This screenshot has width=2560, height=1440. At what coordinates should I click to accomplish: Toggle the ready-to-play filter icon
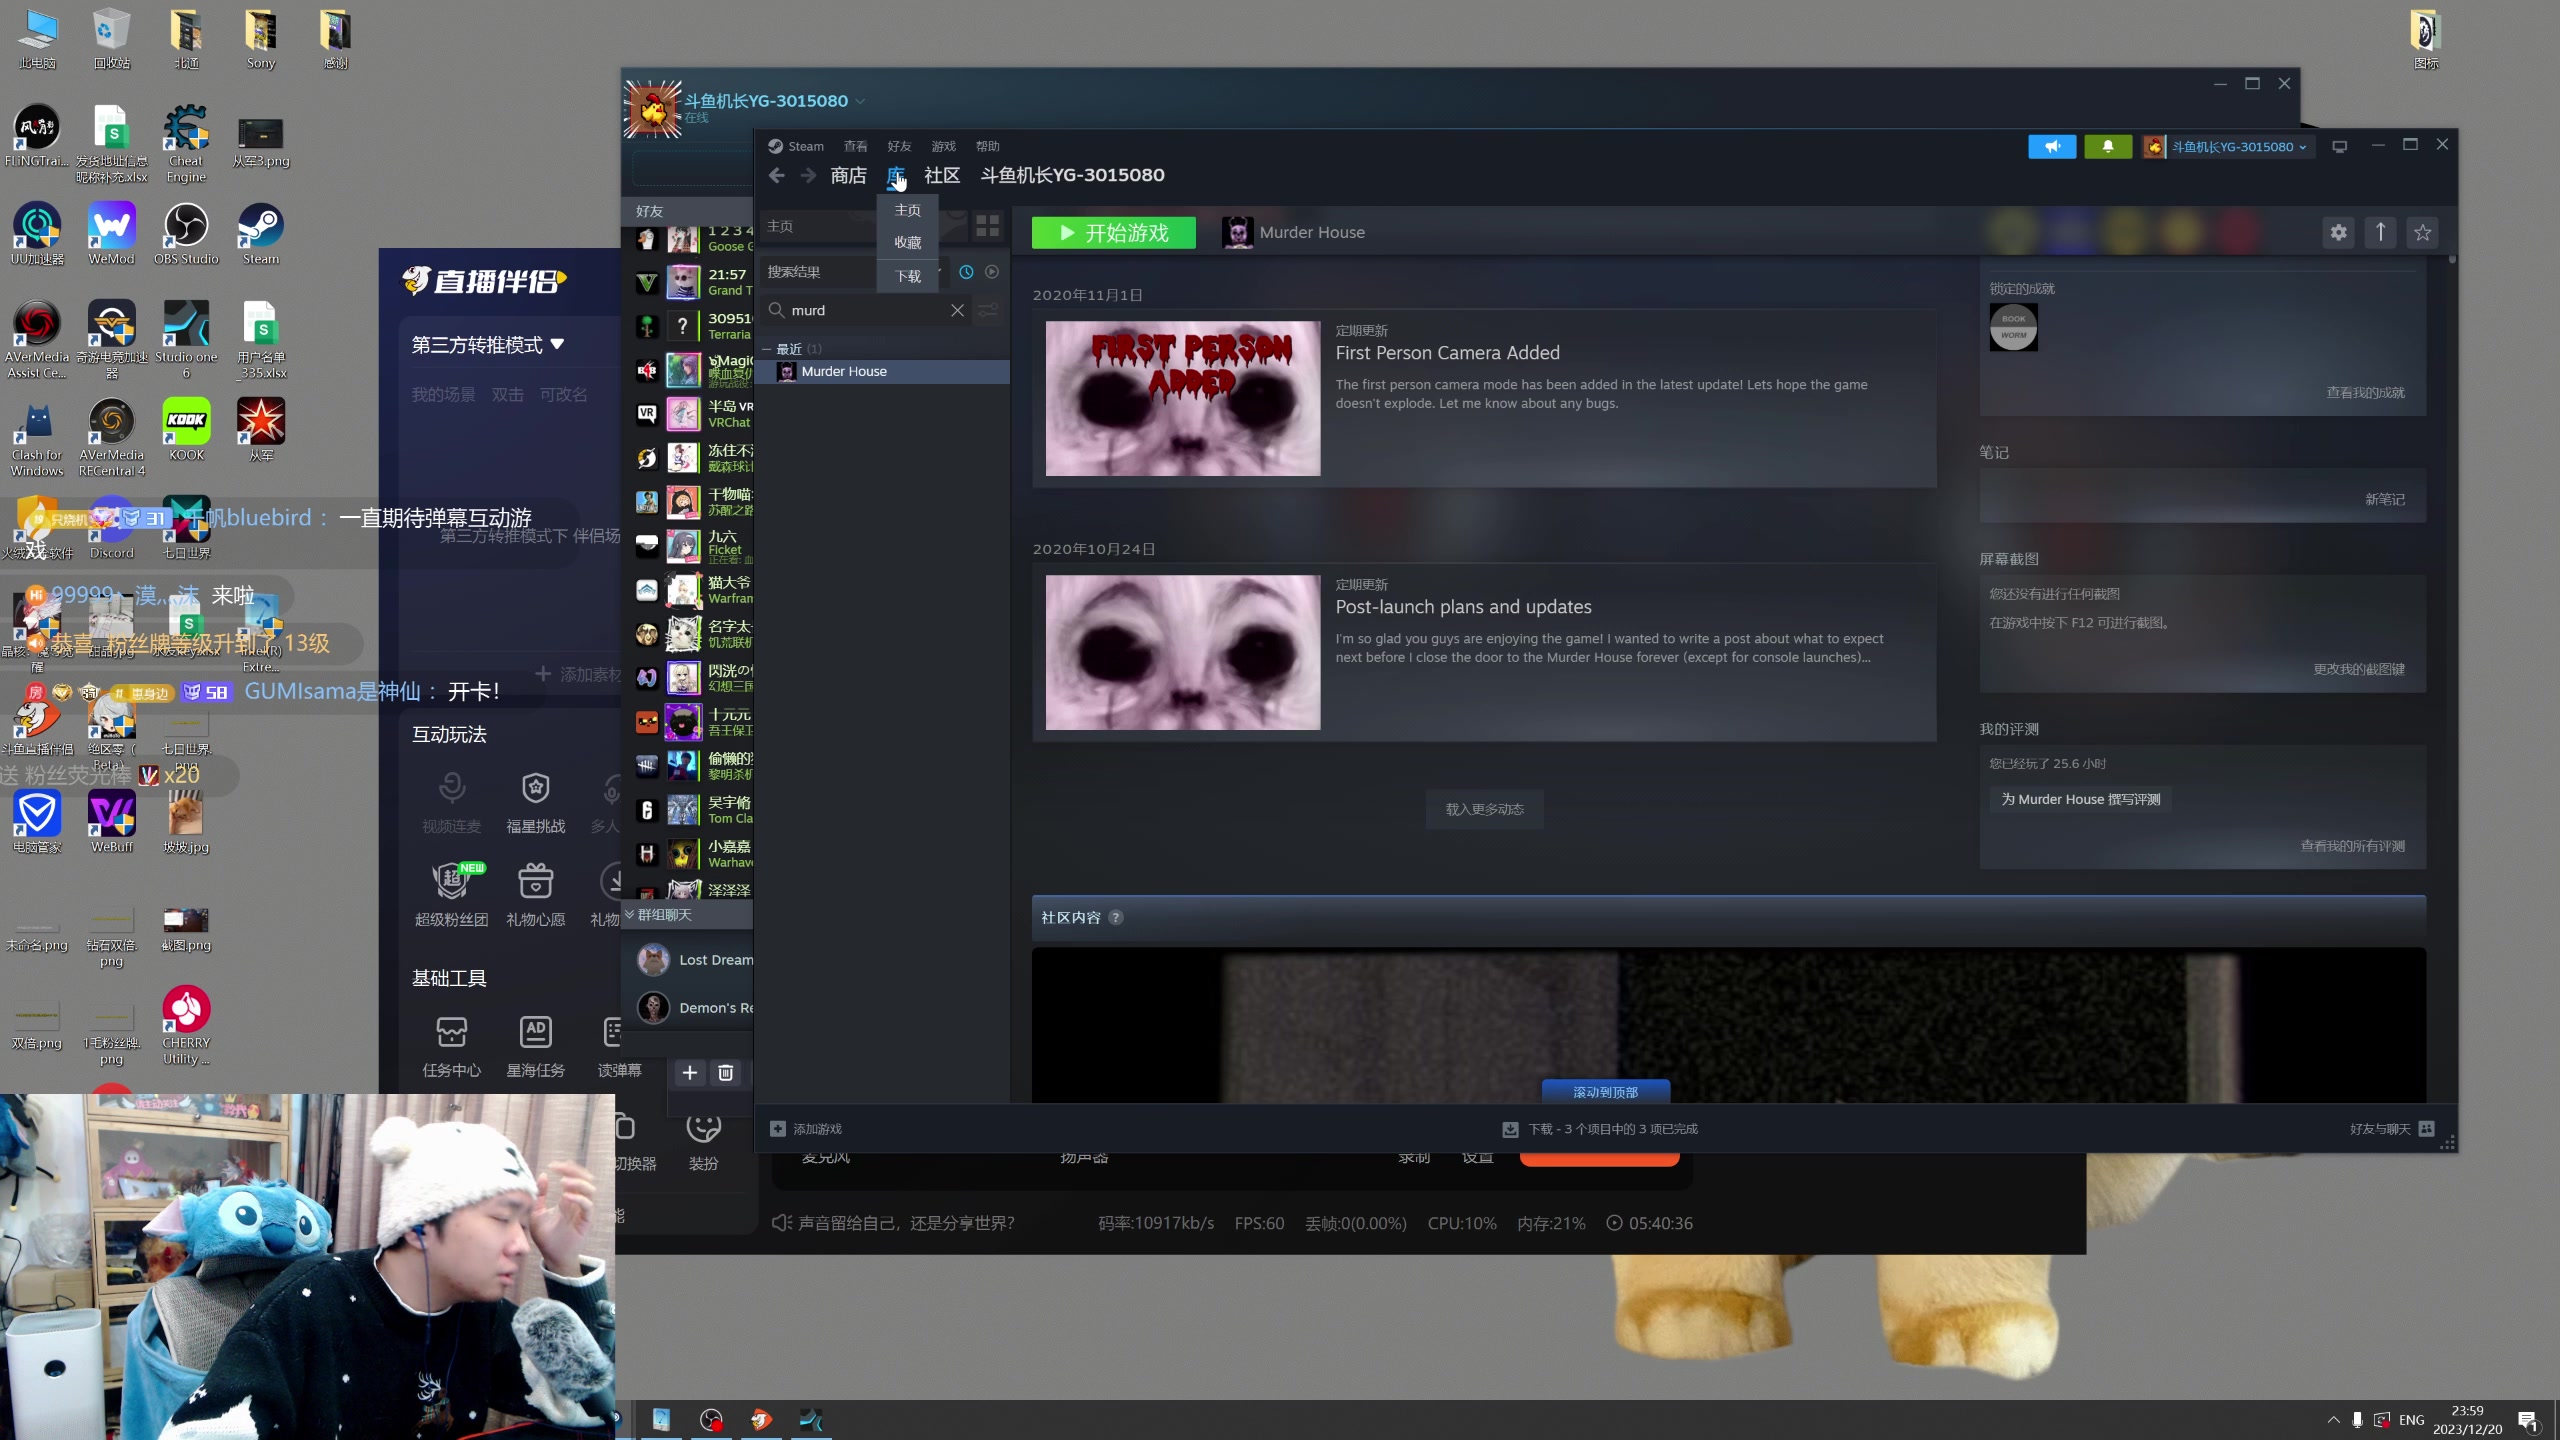(992, 272)
